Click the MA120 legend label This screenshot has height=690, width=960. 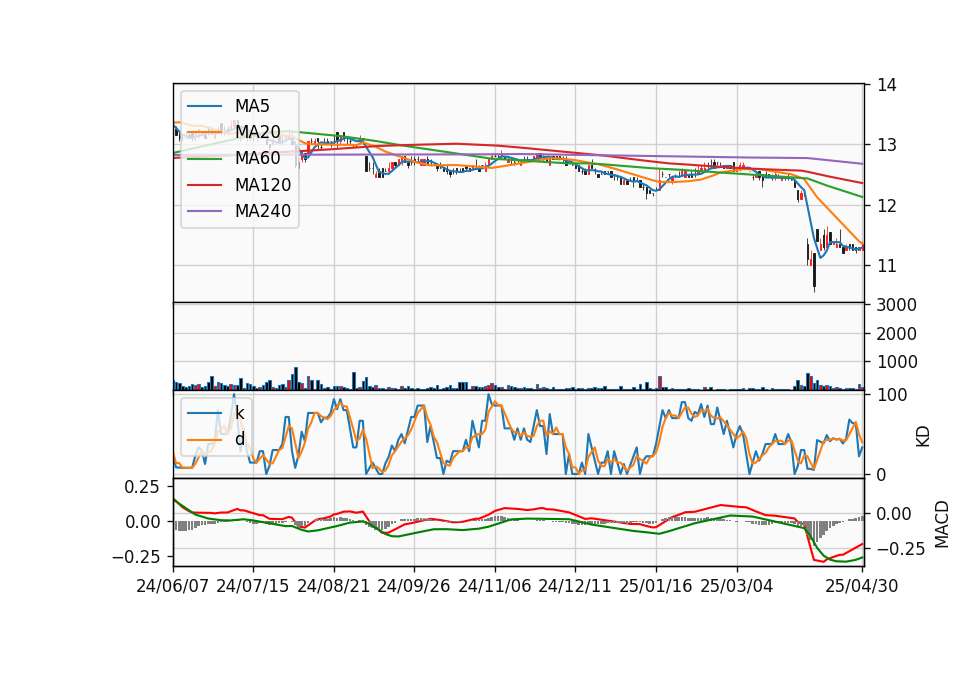coord(263,185)
